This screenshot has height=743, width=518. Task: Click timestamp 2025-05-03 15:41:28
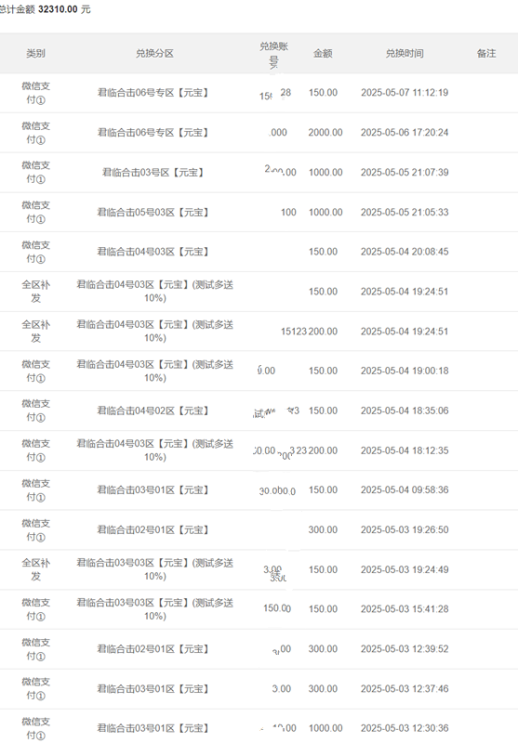point(404,609)
